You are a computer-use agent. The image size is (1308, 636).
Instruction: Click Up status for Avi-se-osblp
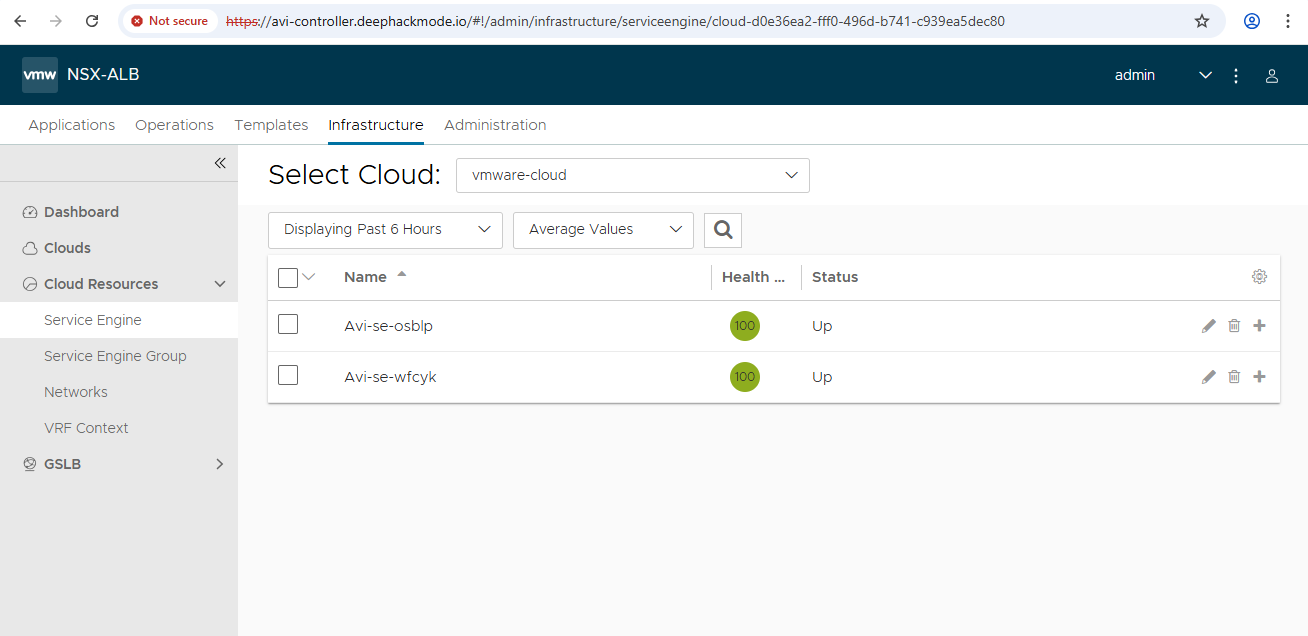(x=822, y=326)
